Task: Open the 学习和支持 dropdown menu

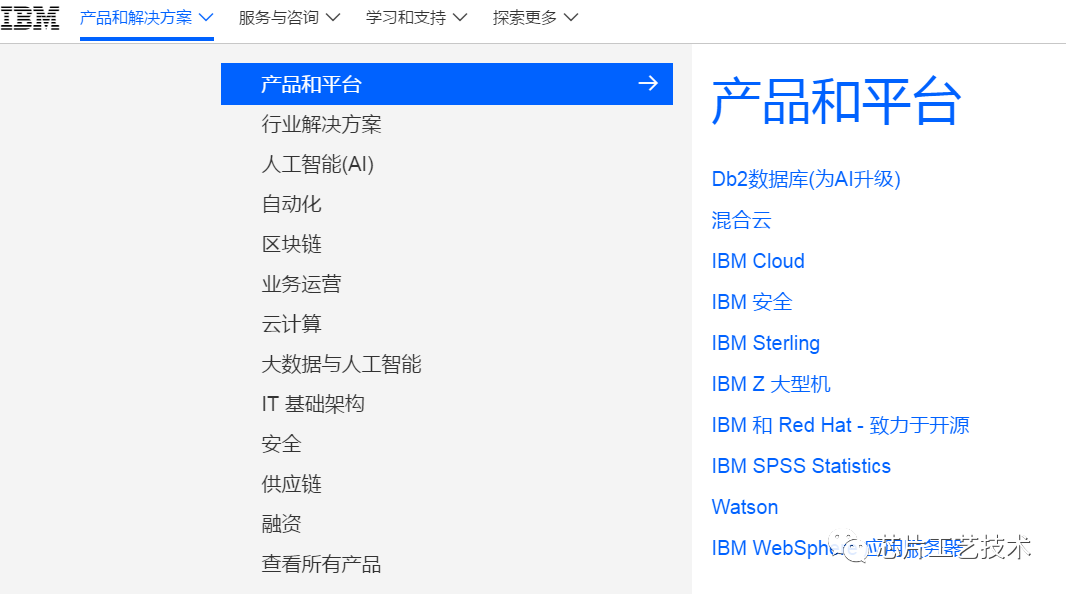Action: click(x=416, y=18)
